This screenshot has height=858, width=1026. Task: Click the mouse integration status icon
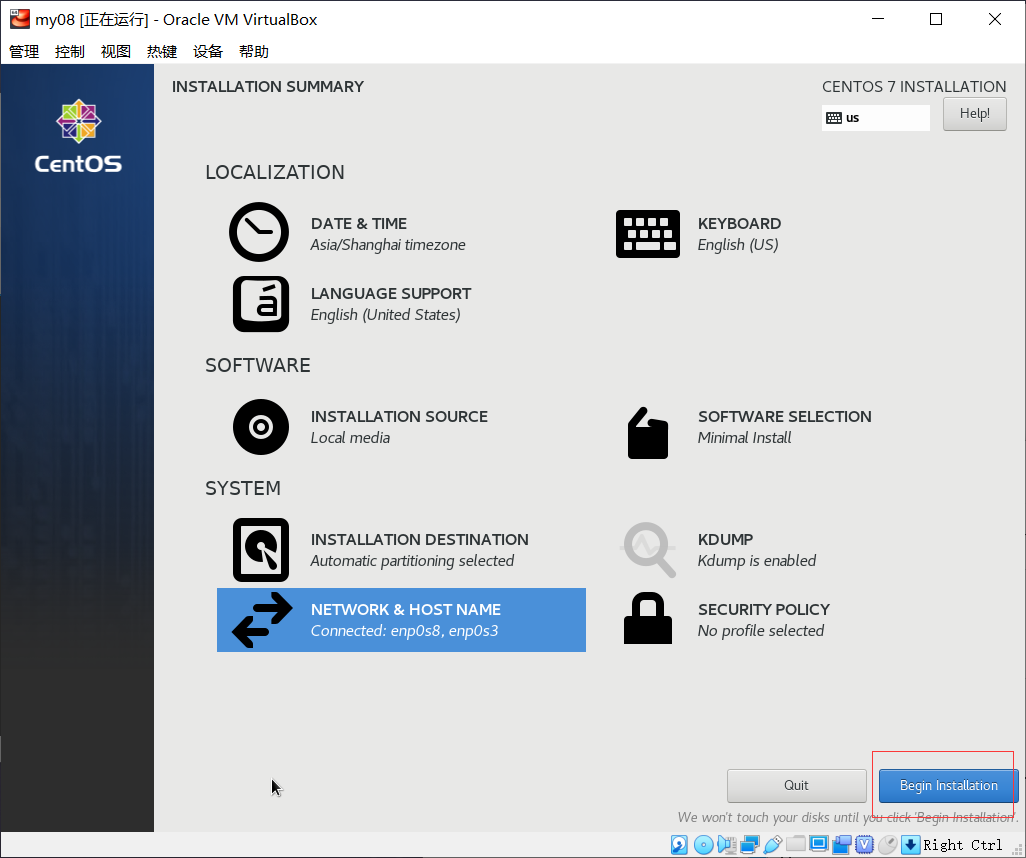coord(887,845)
